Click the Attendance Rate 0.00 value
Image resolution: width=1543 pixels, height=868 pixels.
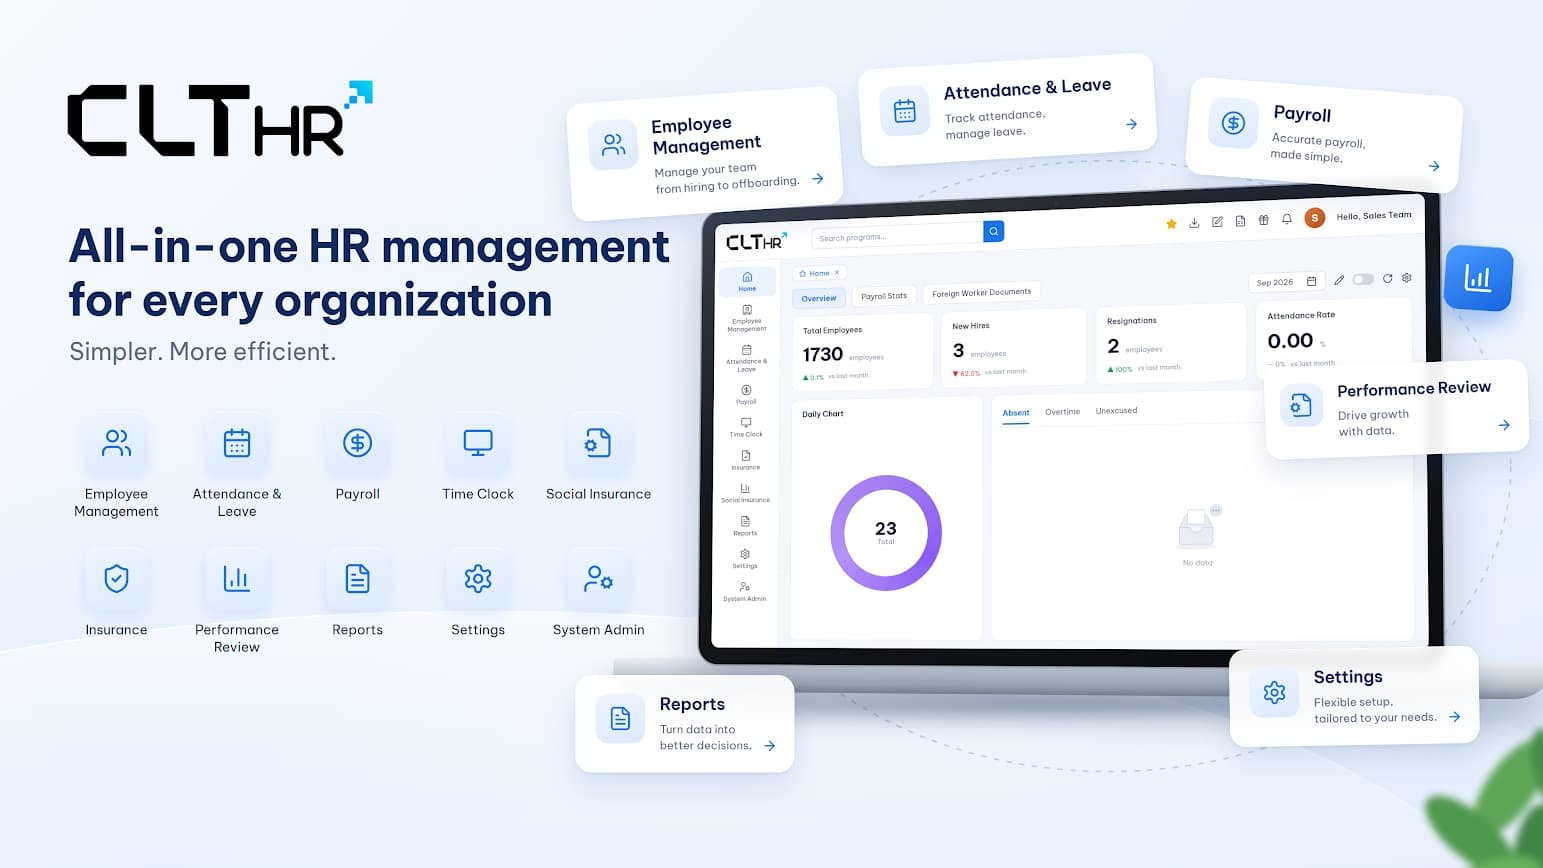pos(1290,341)
